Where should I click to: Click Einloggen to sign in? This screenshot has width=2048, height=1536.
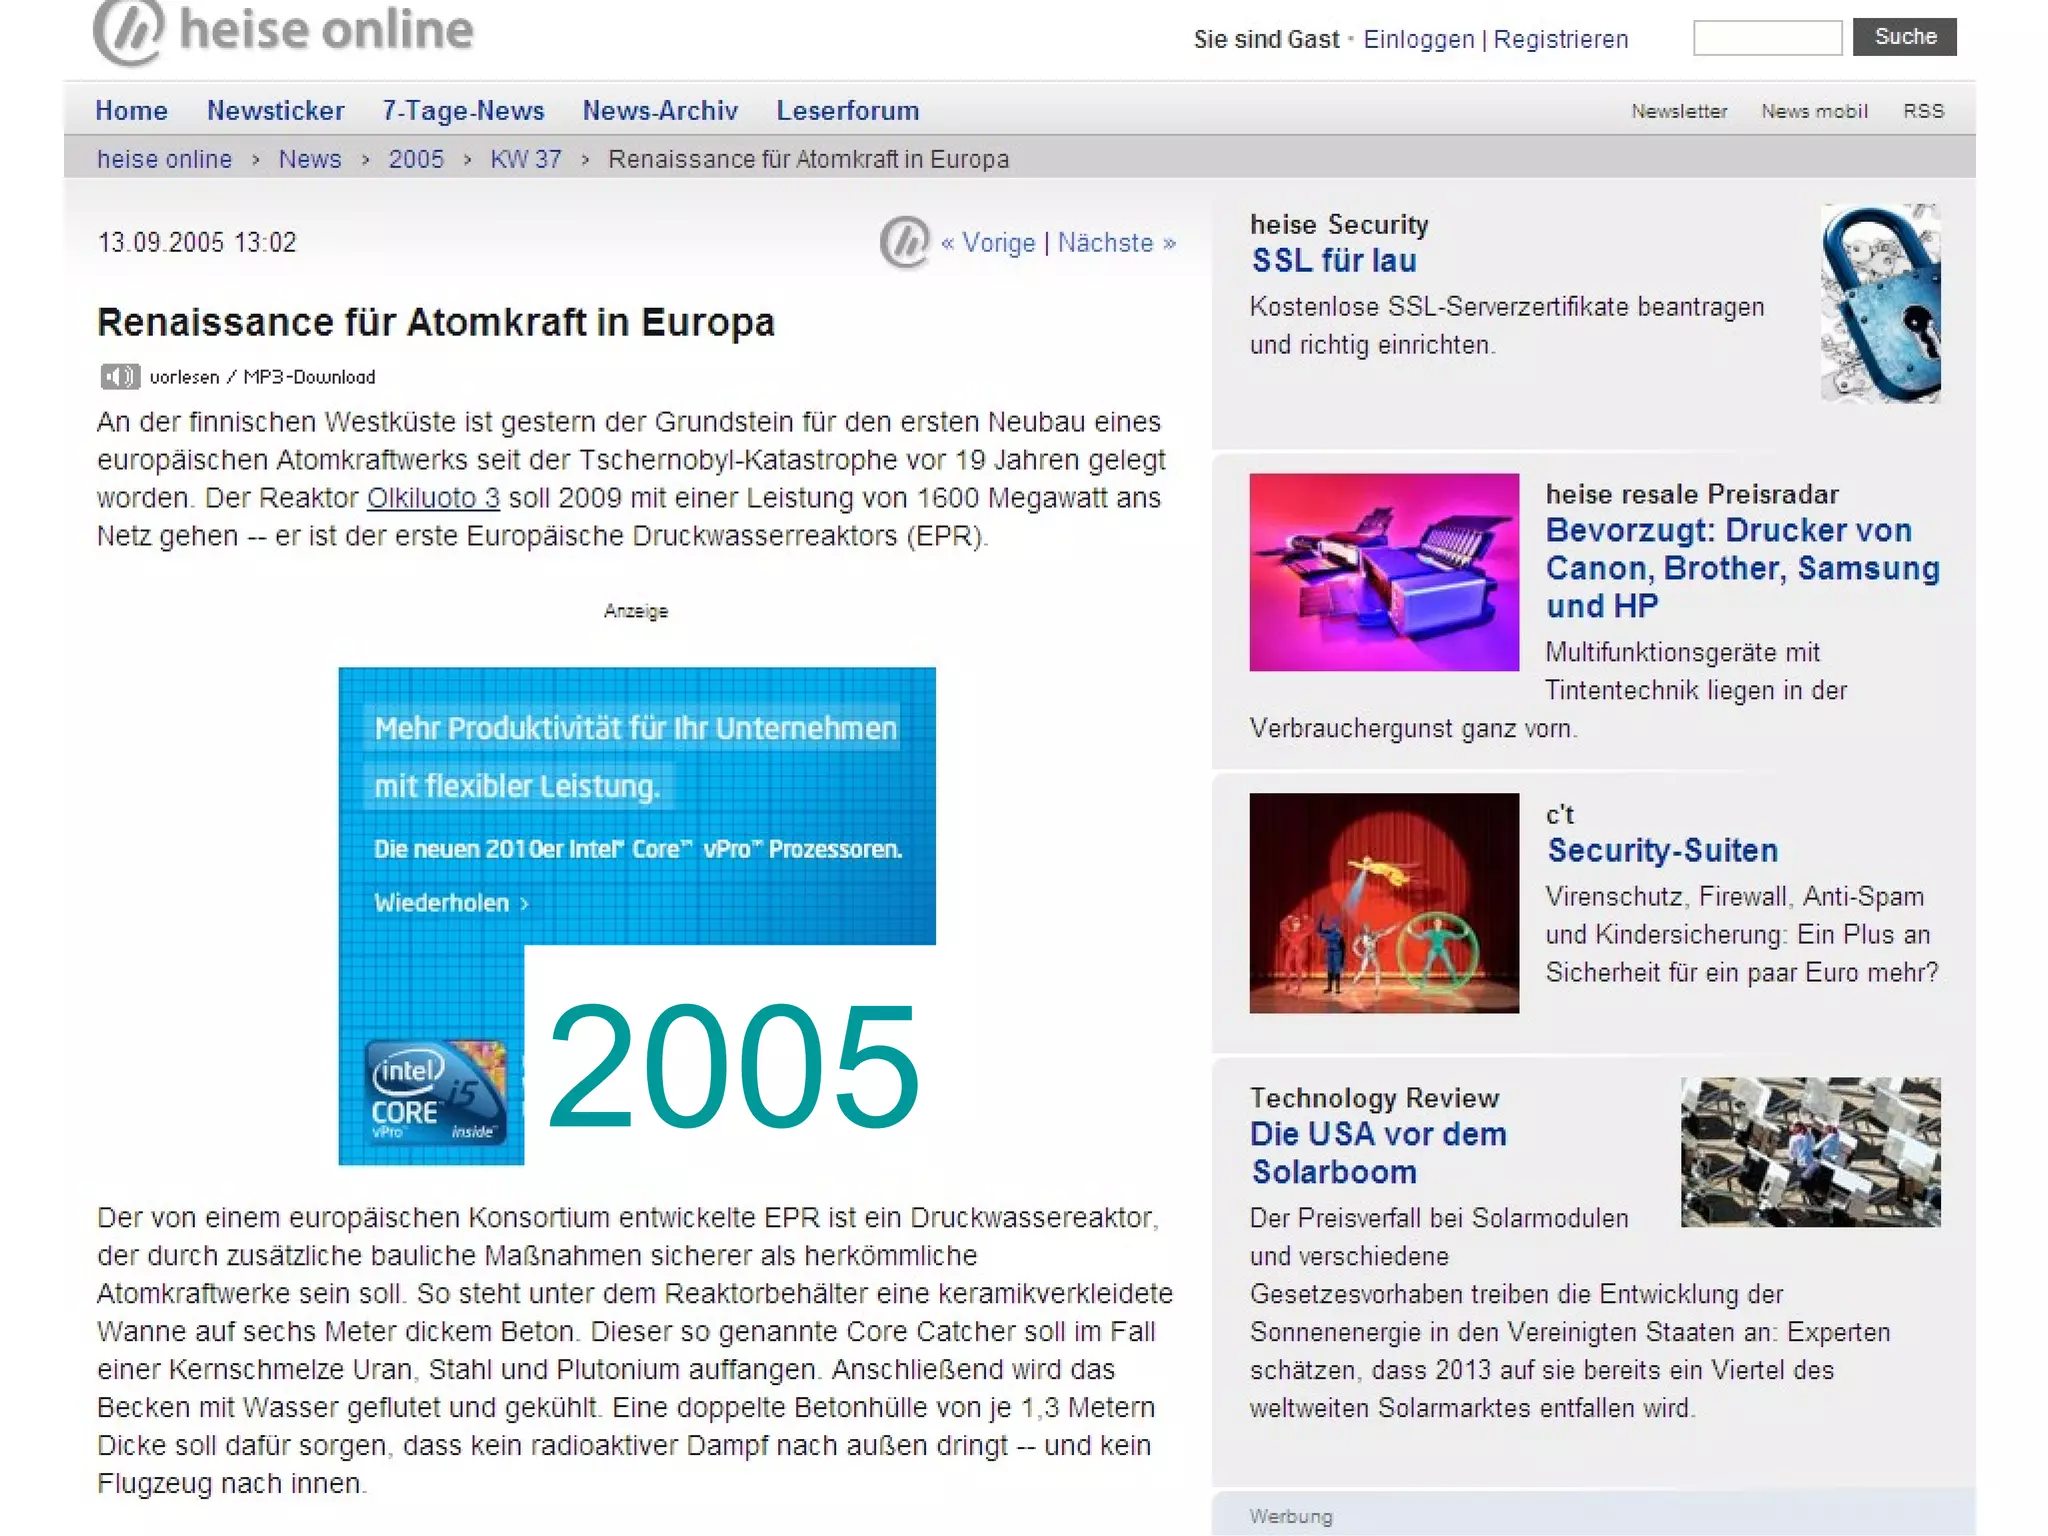coord(1418,39)
